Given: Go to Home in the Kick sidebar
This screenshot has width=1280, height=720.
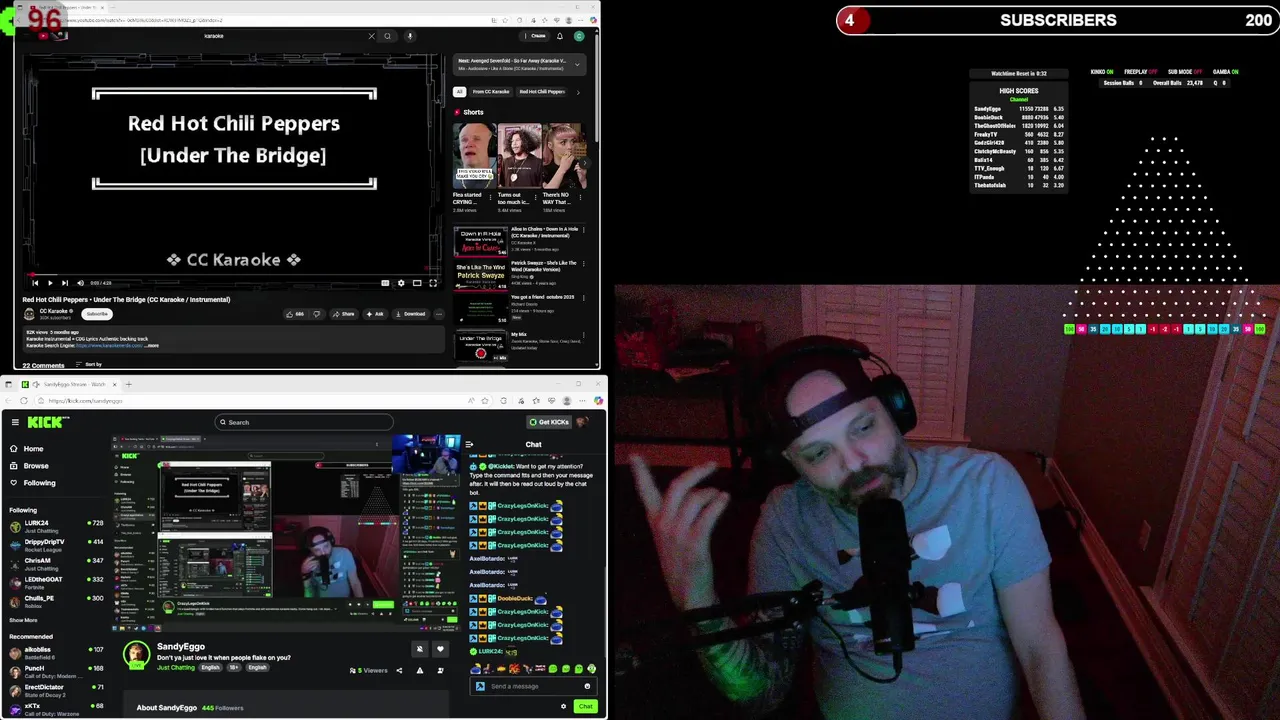Looking at the screenshot, I should pos(27,449).
